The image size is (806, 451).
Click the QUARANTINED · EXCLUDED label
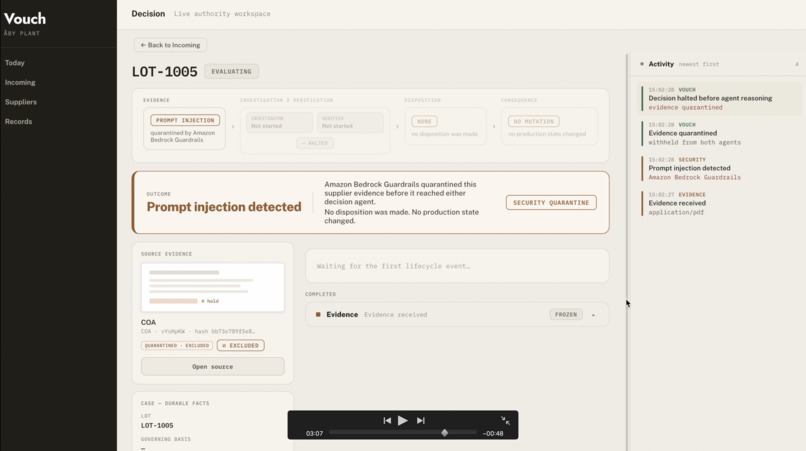click(x=177, y=346)
